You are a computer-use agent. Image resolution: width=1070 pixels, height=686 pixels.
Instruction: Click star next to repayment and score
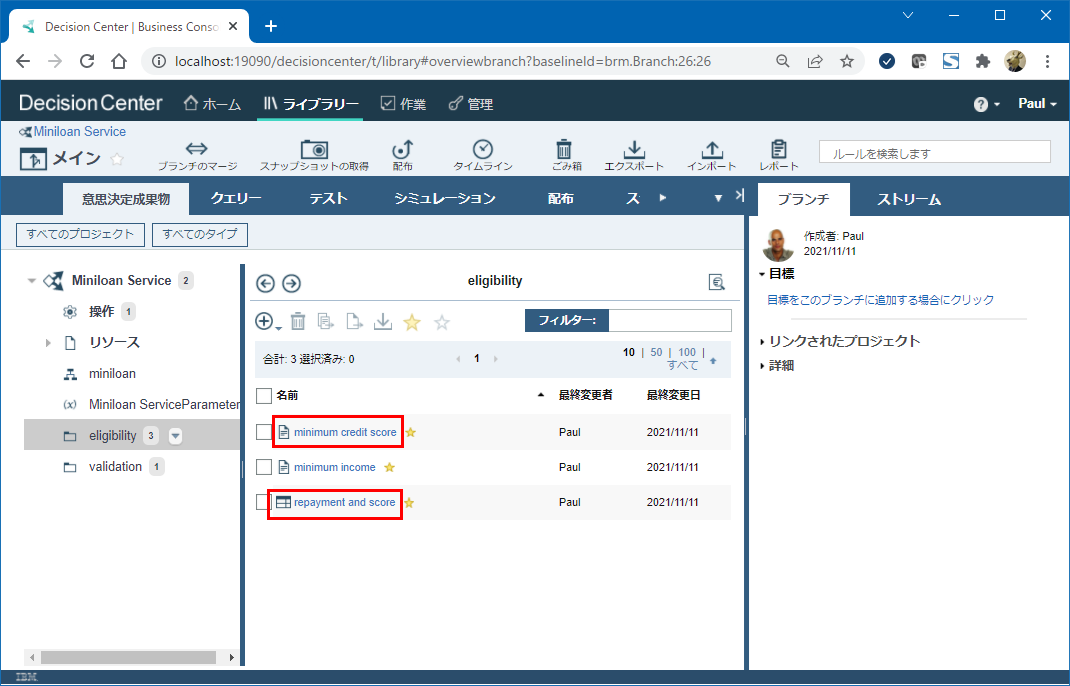click(x=409, y=503)
